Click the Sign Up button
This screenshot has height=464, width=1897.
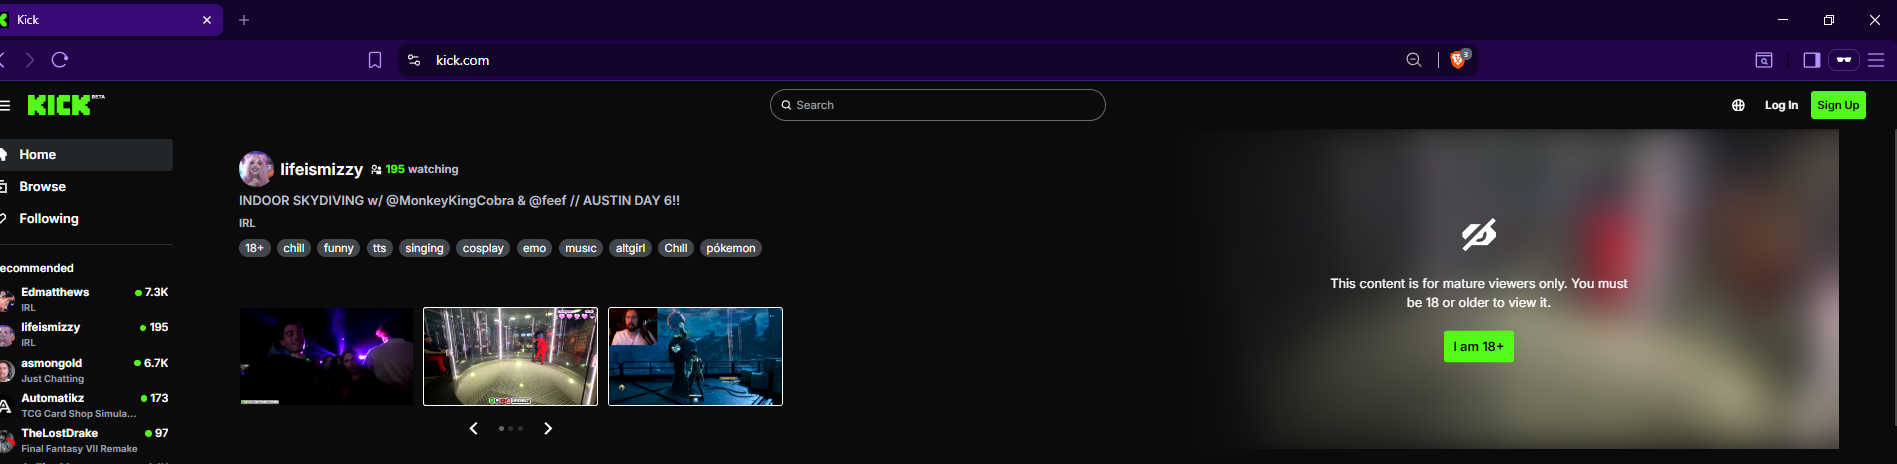click(x=1838, y=105)
